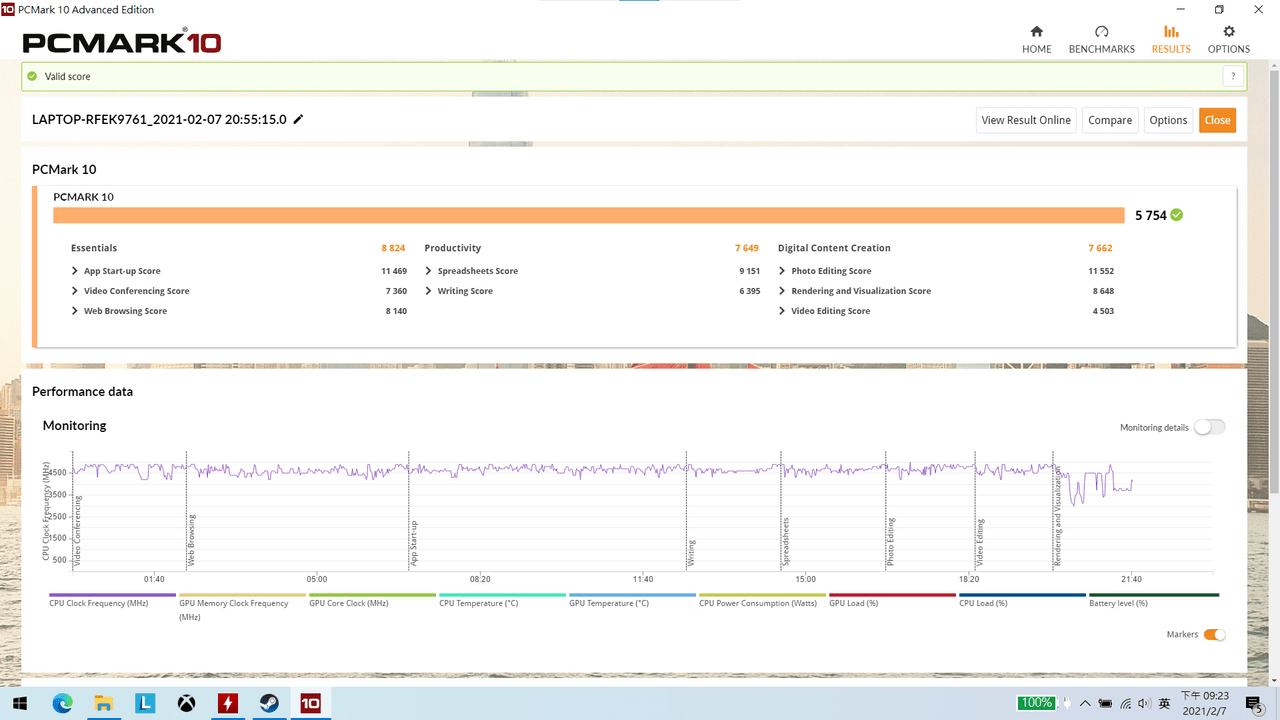Viewport: 1280px width, 720px height.
Task: Click the green checkmark next to score 5 754
Action: click(1177, 215)
